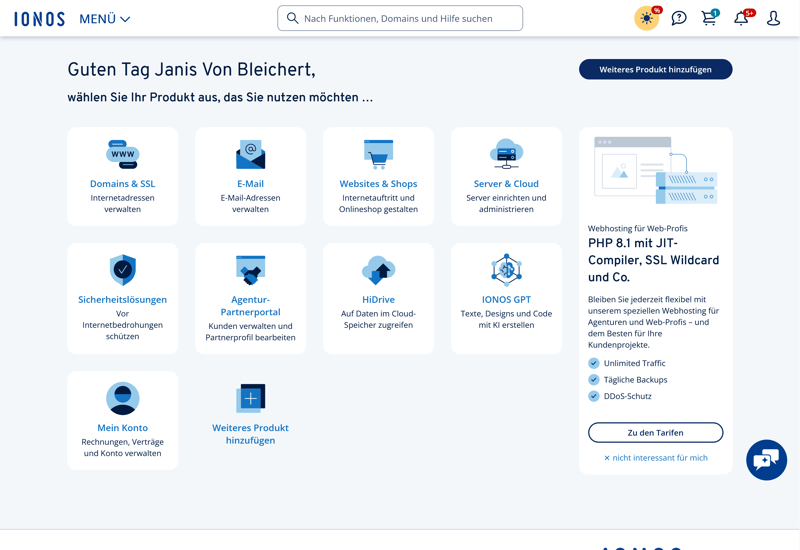Open the shopping cart icon
This screenshot has width=800, height=550.
point(709,18)
